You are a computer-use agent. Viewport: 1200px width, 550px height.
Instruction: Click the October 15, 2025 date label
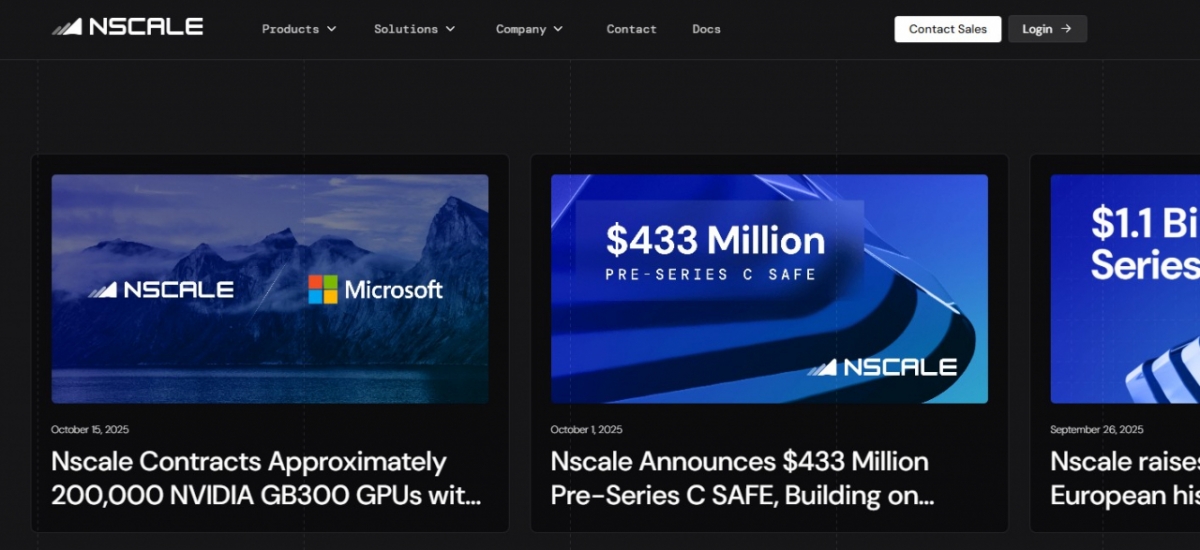90,430
